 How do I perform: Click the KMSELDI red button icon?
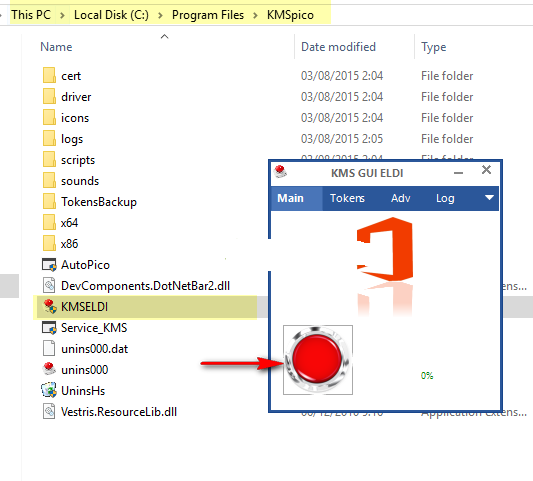[50, 307]
